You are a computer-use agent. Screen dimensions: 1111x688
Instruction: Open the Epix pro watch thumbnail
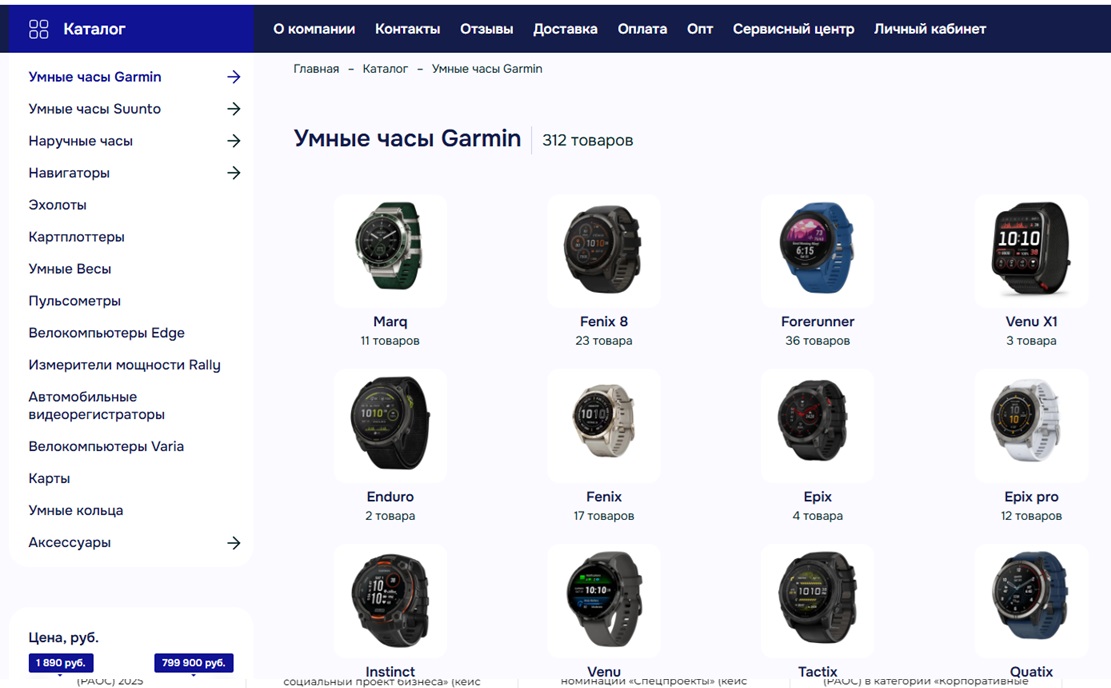[x=1031, y=426]
